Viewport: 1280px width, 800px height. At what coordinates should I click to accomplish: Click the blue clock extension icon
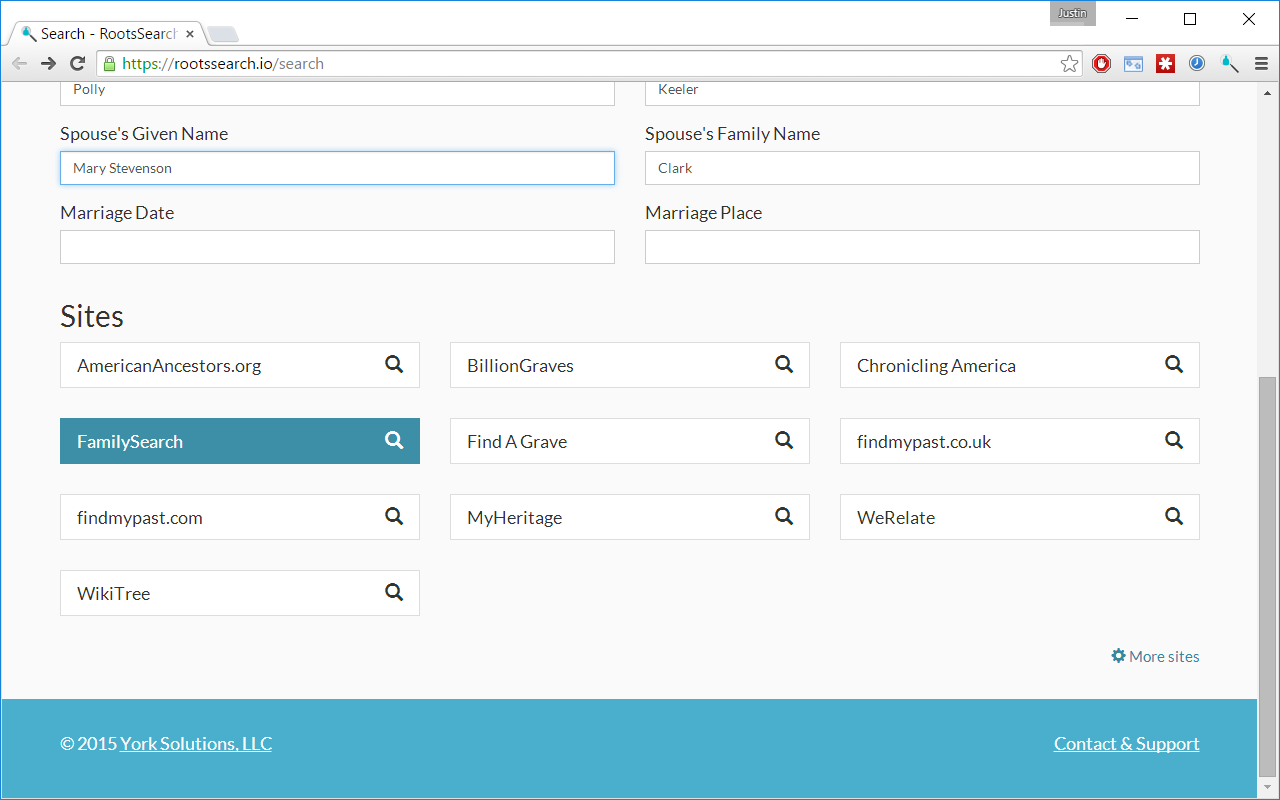pos(1197,64)
